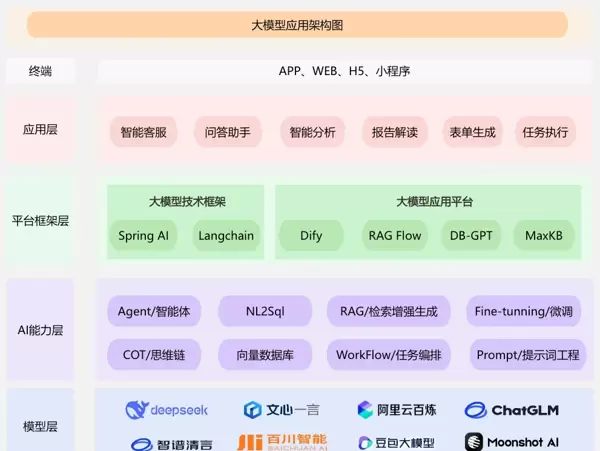The image size is (600, 451).
Task: Click the 阿里云百炼 logo
Action: 367,410
